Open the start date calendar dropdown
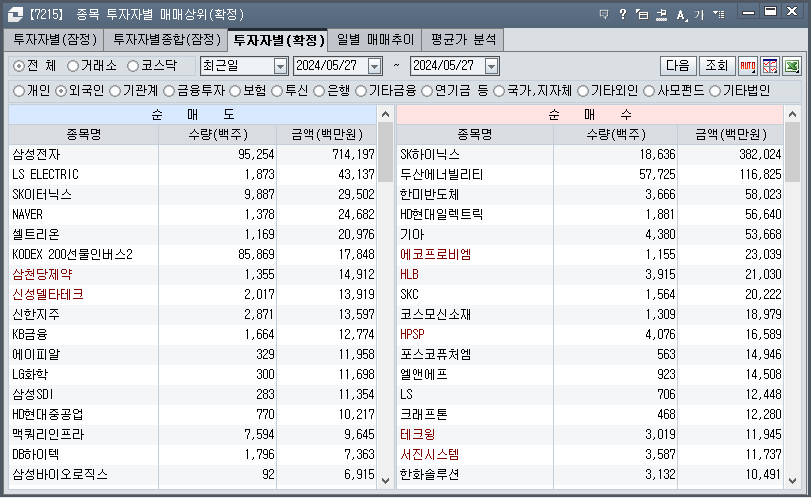This screenshot has width=811, height=498. pos(374,66)
